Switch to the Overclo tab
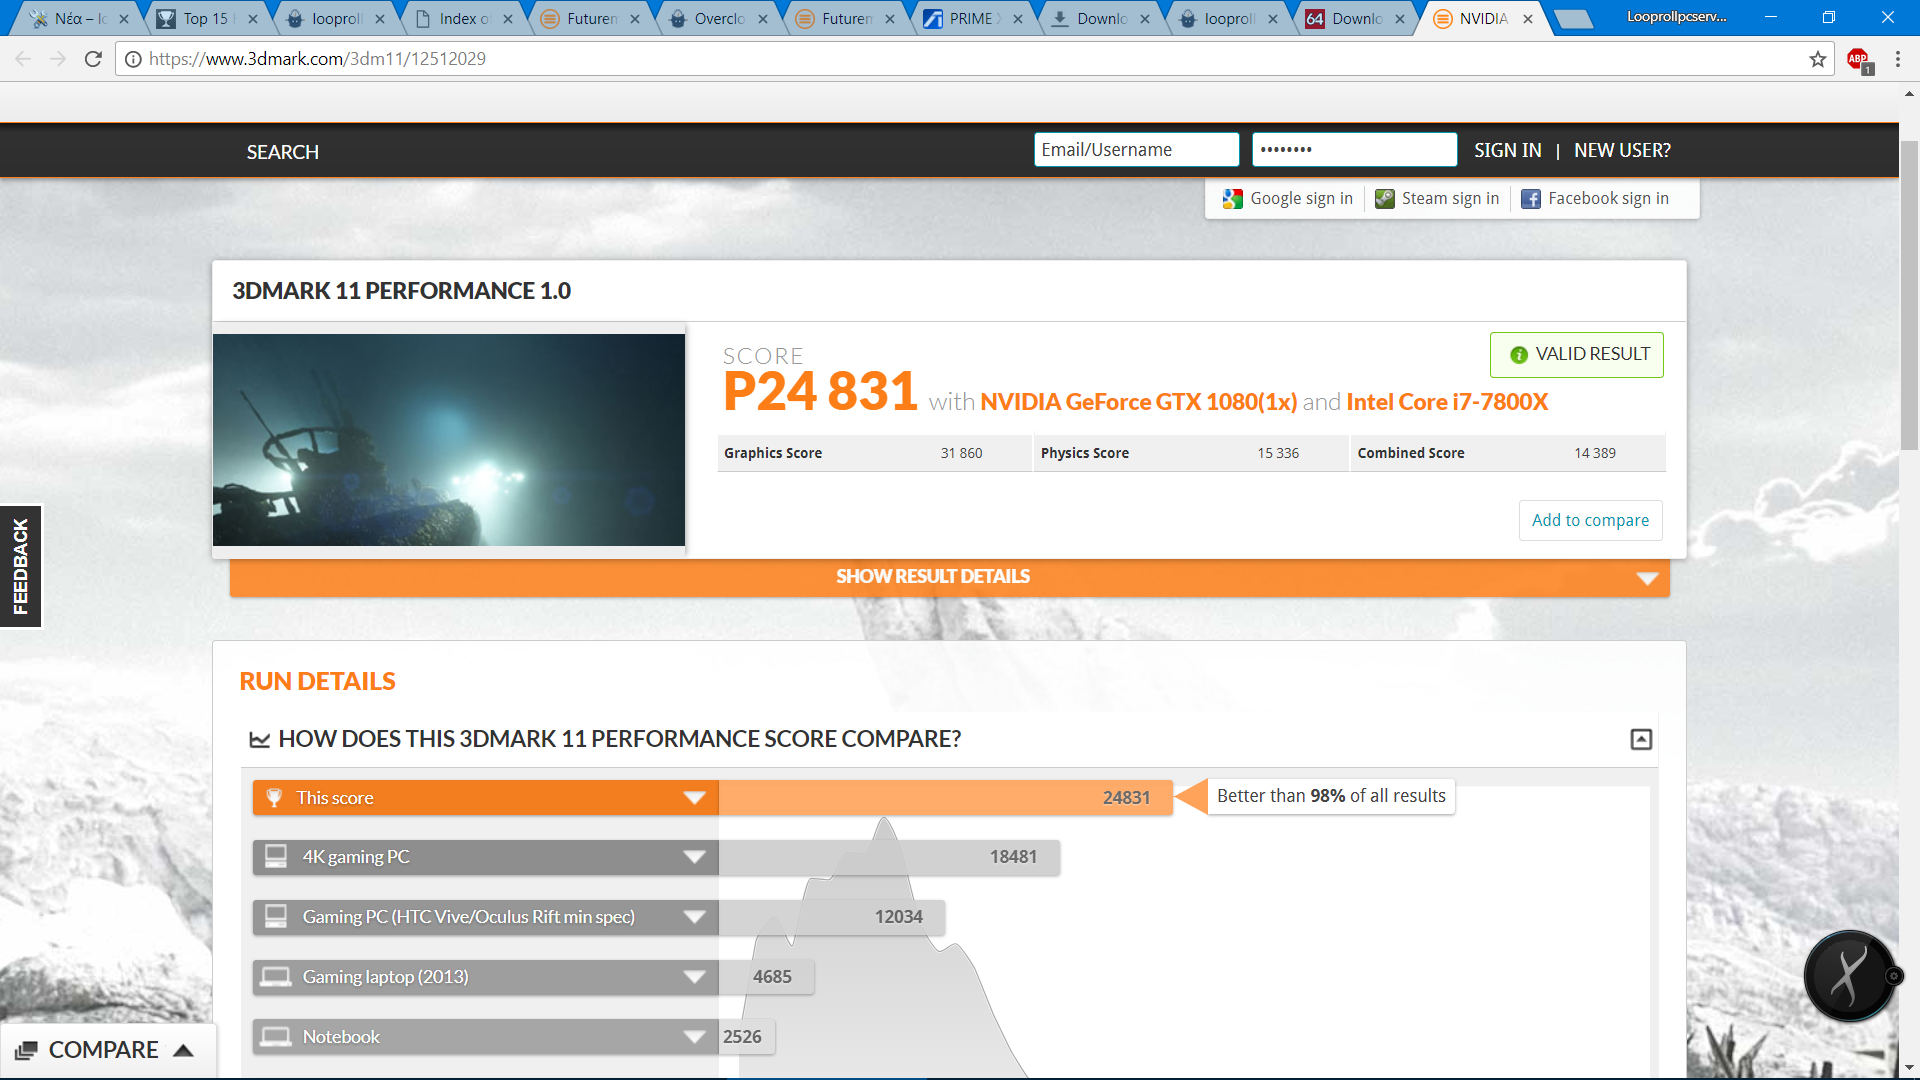The width and height of the screenshot is (1920, 1080). 718,18
